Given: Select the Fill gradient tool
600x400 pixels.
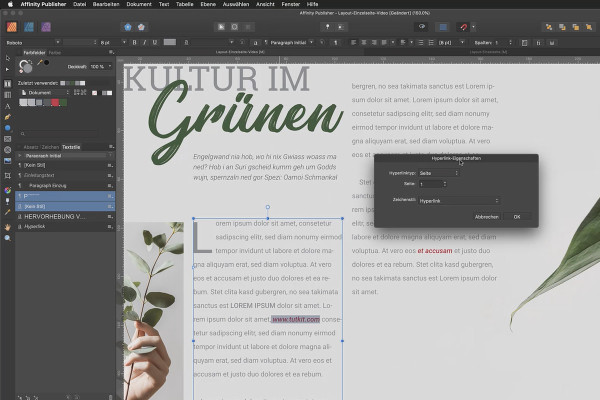Looking at the screenshot, I should (7, 190).
